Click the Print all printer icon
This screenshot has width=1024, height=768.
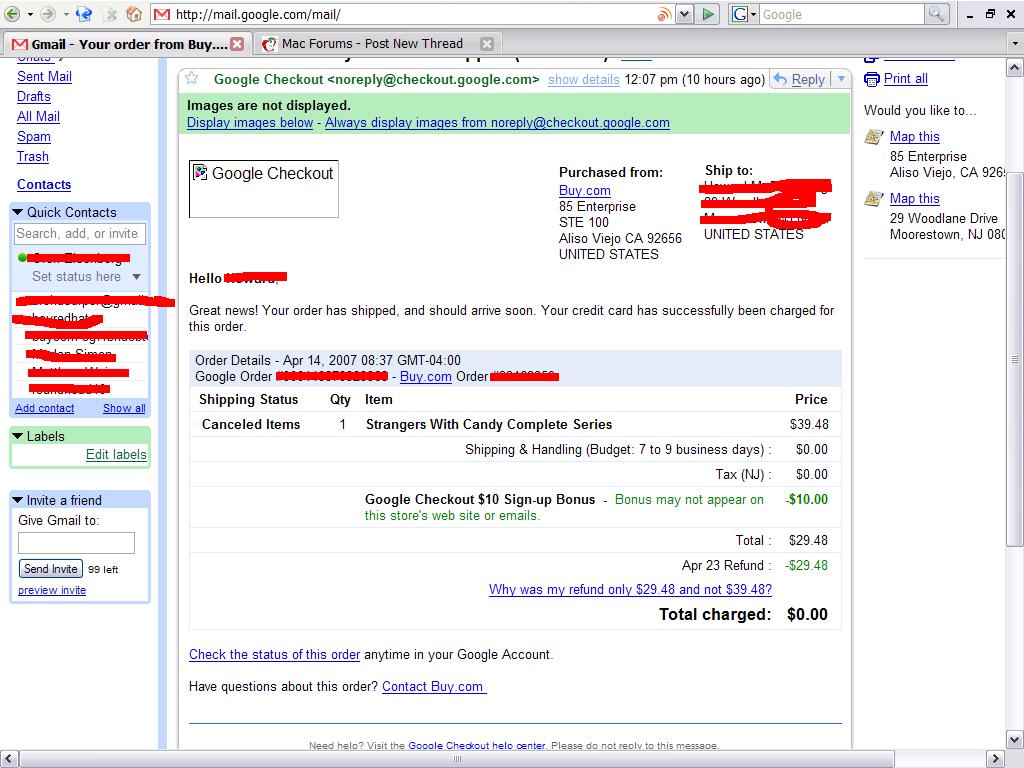872,79
